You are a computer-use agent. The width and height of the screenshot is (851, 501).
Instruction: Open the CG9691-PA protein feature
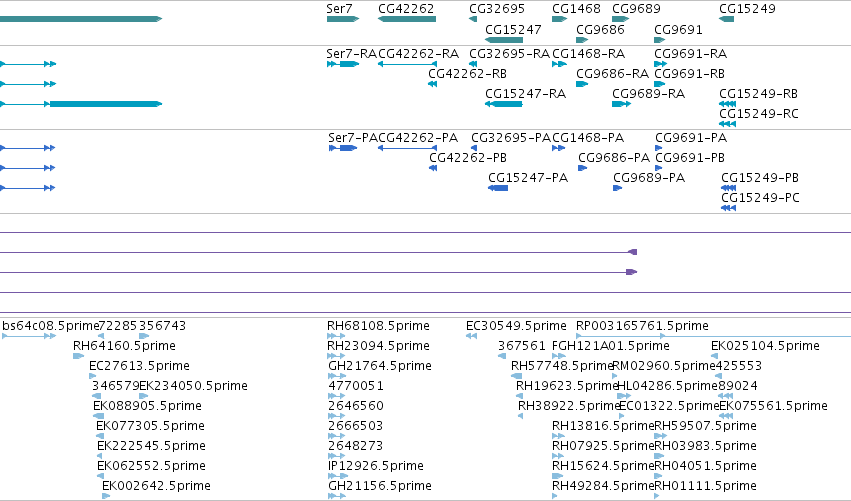tap(658, 148)
